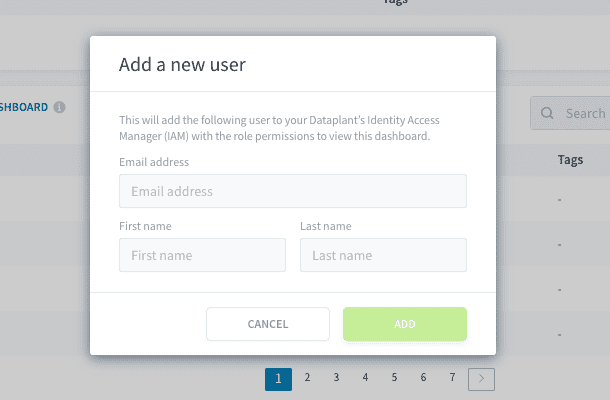Open page 3 of results

336,377
